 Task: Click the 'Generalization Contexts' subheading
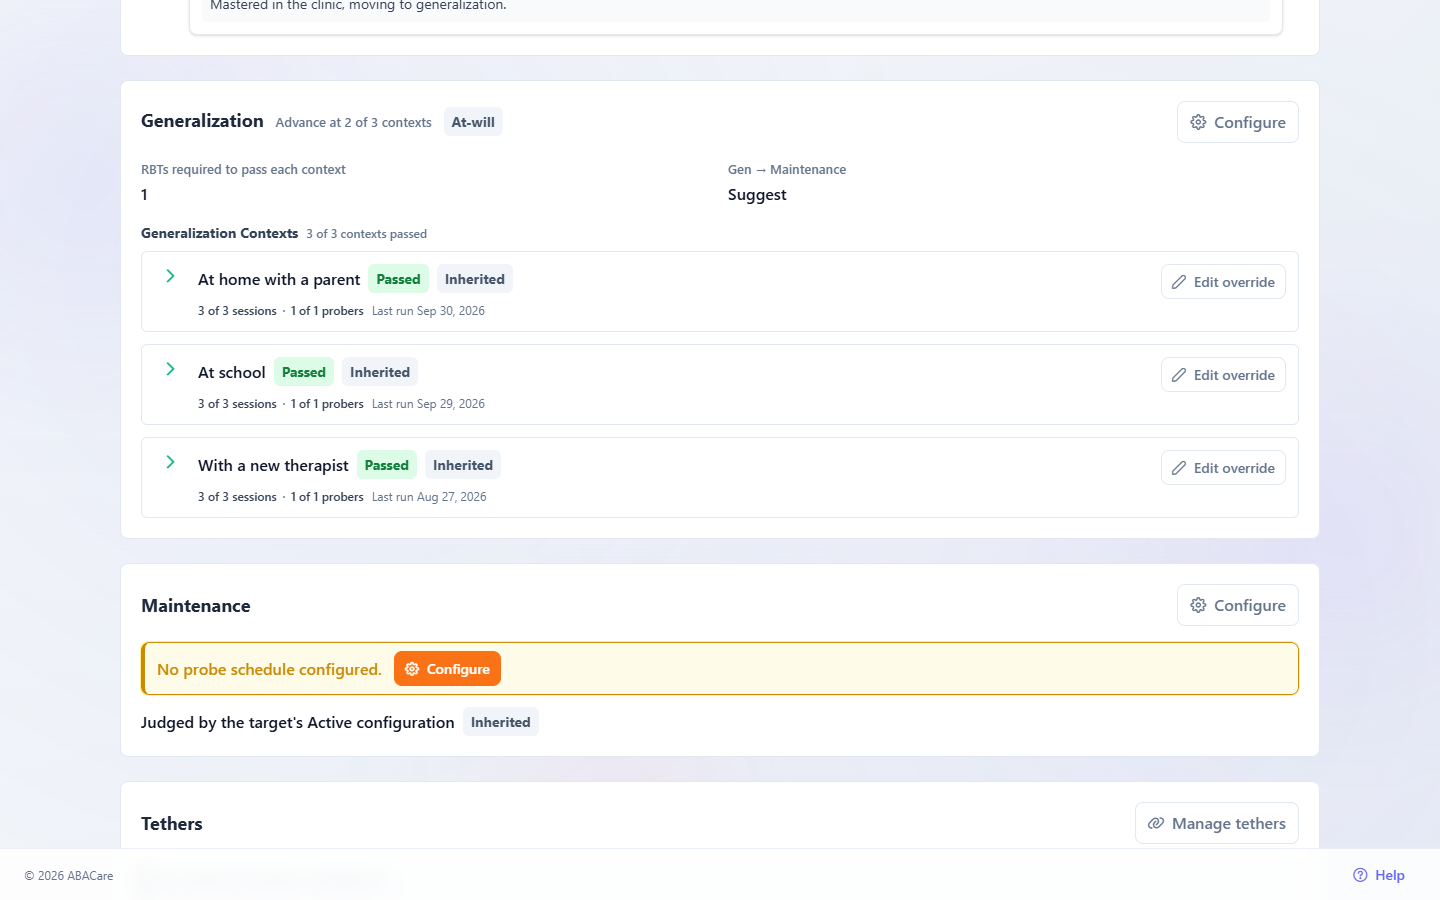[220, 233]
